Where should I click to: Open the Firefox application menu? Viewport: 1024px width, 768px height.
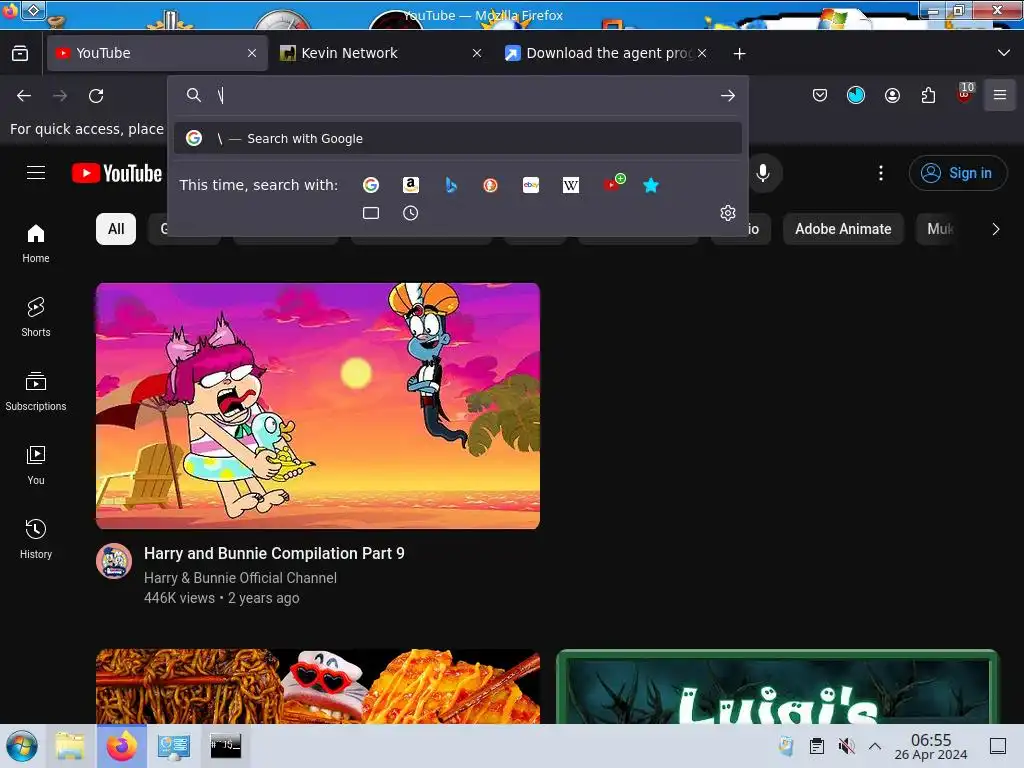(x=1000, y=95)
